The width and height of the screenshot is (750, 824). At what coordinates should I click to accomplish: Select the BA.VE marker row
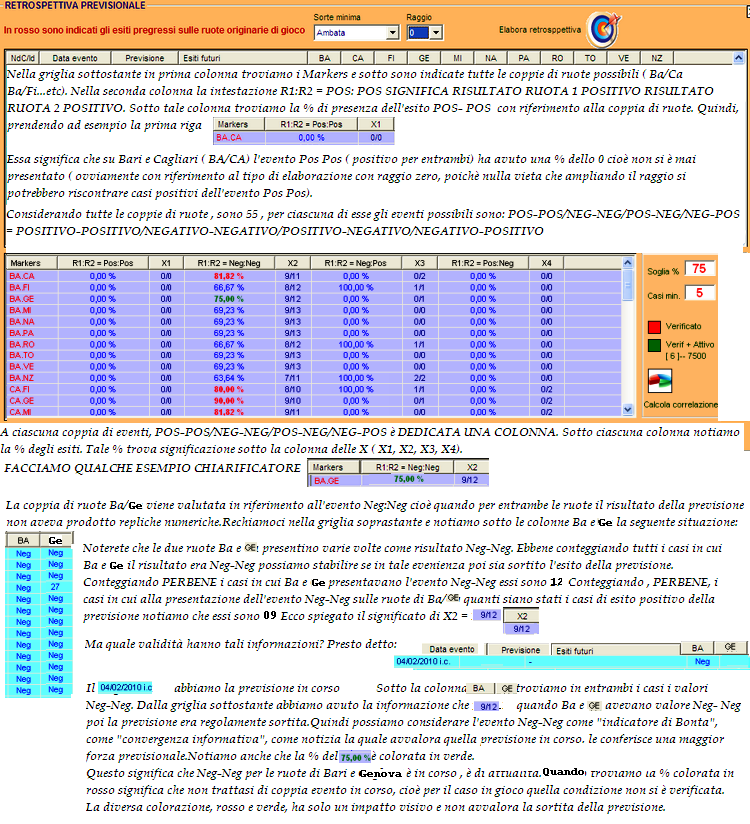click(x=314, y=366)
